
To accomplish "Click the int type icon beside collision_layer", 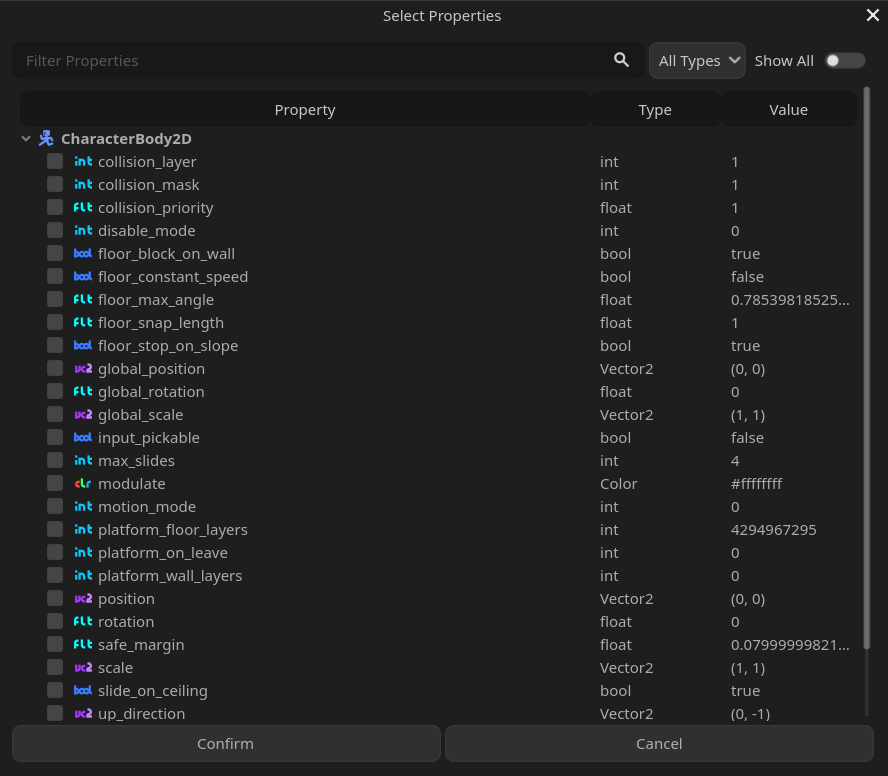I will click(x=83, y=162).
